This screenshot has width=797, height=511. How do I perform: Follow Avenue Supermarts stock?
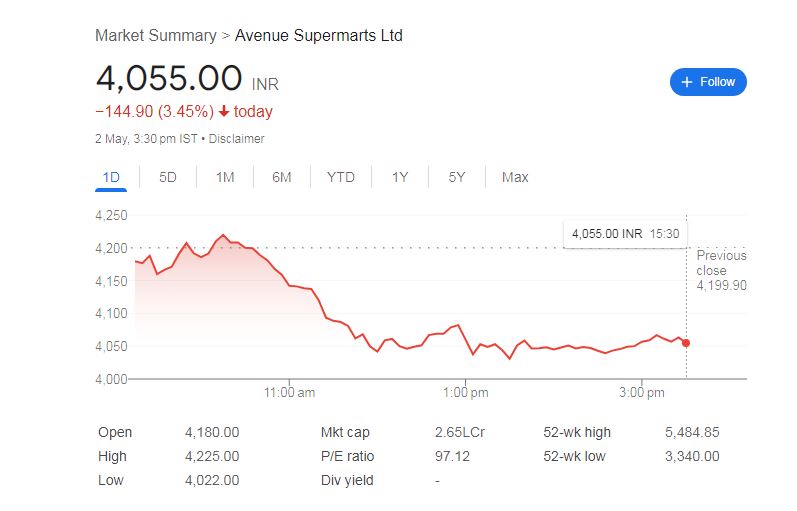708,82
